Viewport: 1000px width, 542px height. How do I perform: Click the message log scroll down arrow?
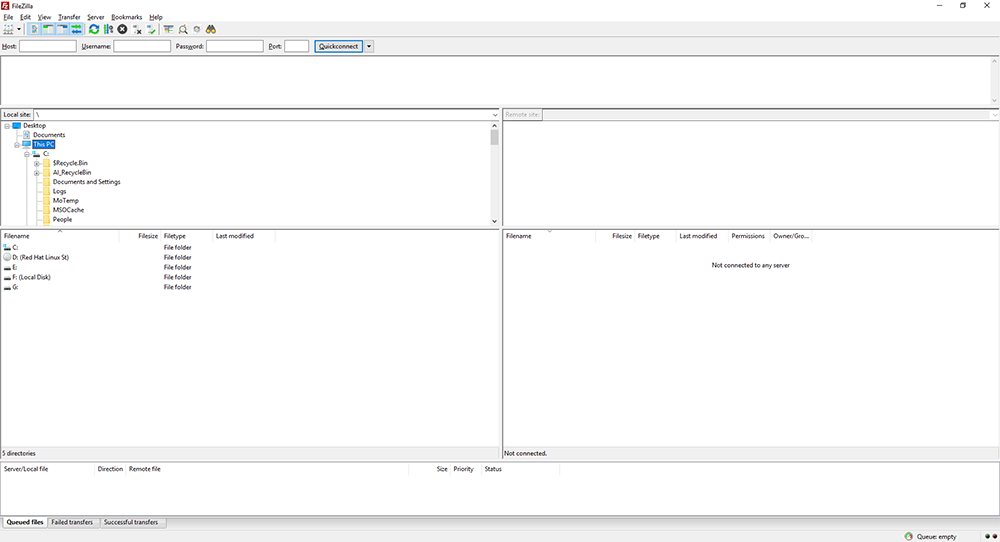(994, 101)
